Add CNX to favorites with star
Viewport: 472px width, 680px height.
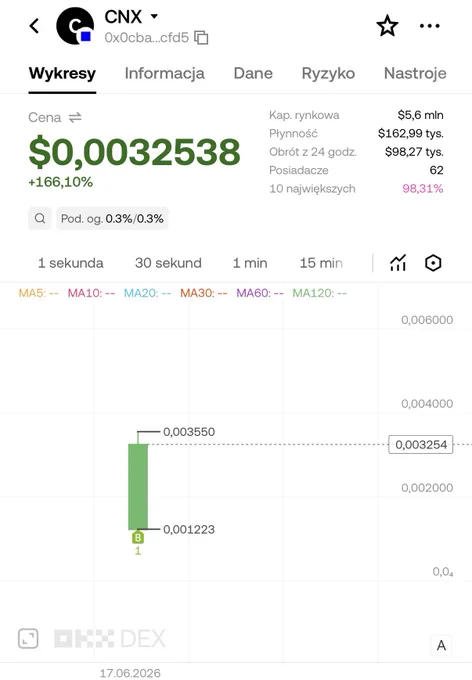pyautogui.click(x=387, y=26)
